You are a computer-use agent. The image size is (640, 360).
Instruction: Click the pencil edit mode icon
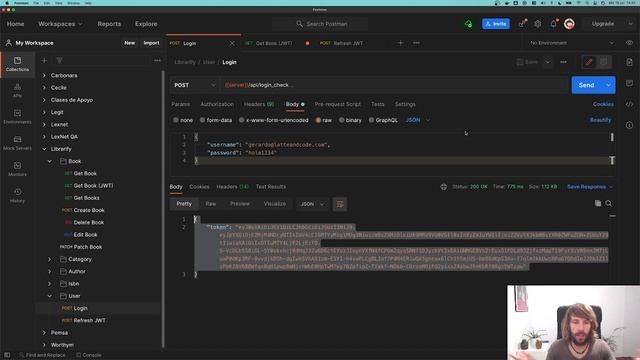[x=589, y=62]
